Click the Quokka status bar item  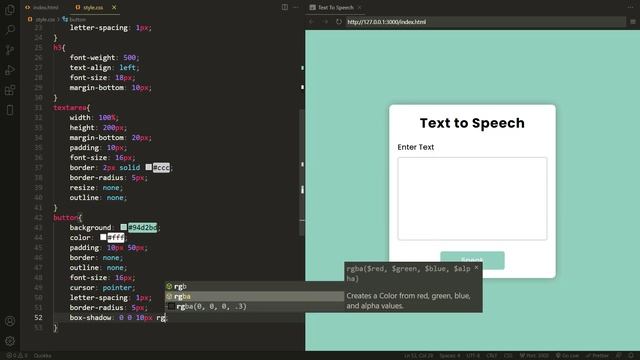pos(42,356)
